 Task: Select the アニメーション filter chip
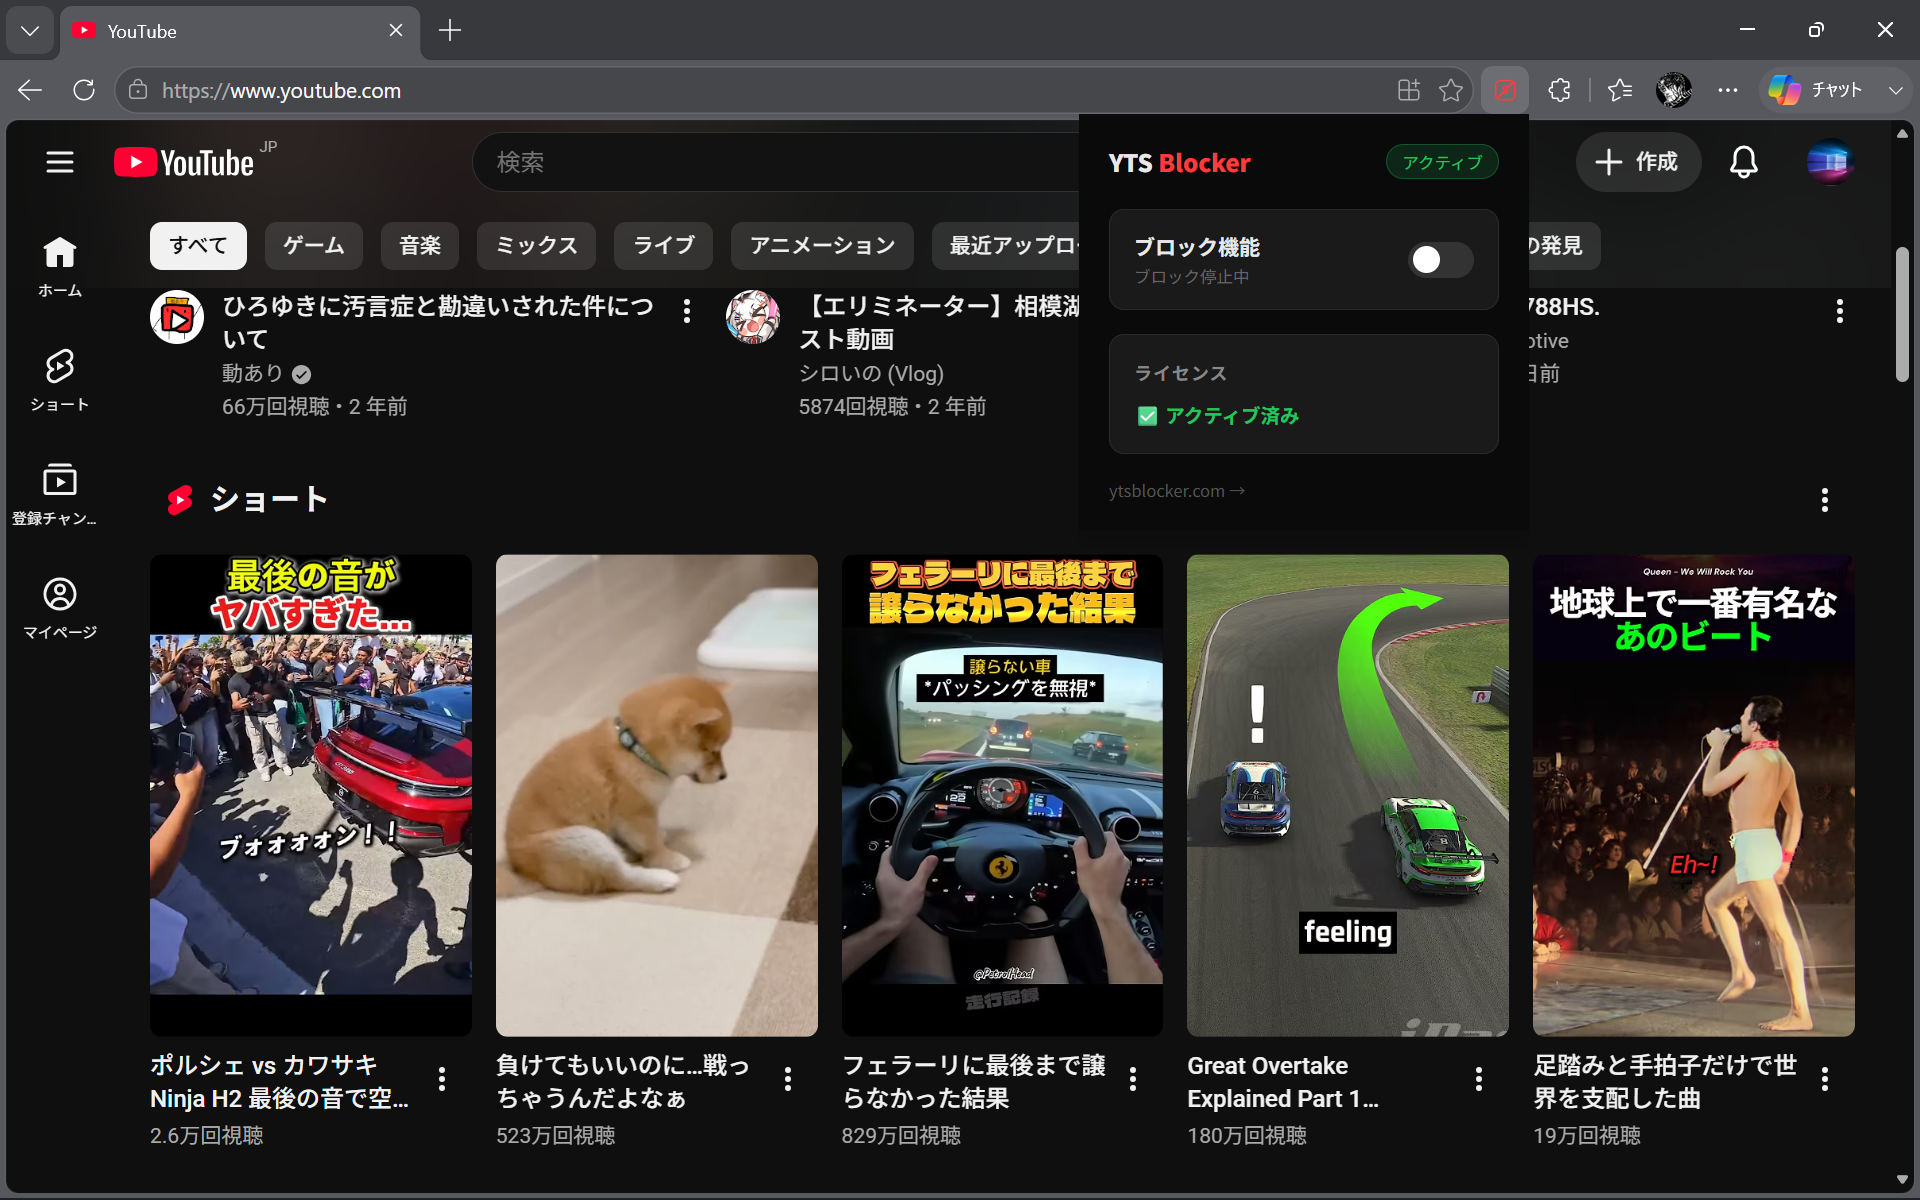coord(822,246)
